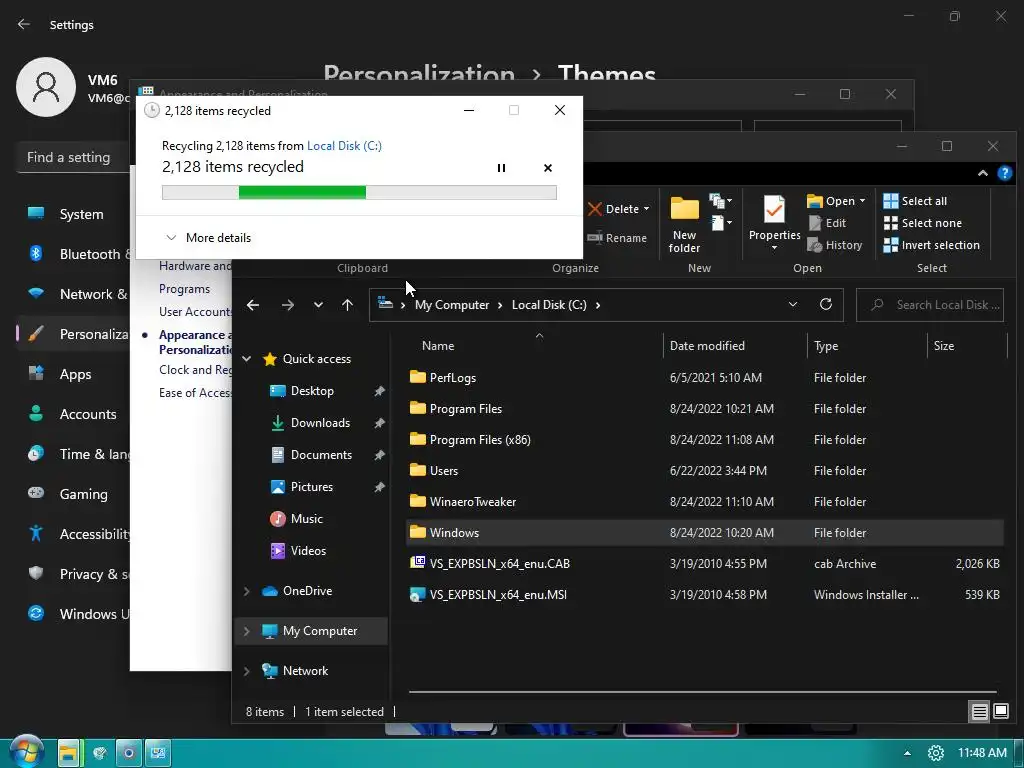1024x768 pixels.
Task: Click Select none in the ribbon
Action: [922, 223]
